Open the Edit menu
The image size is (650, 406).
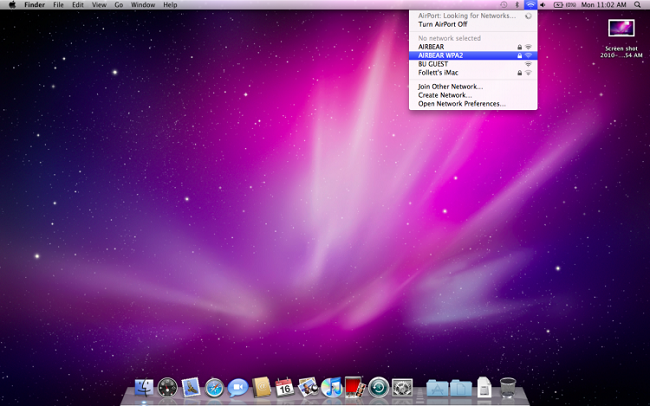click(x=78, y=5)
